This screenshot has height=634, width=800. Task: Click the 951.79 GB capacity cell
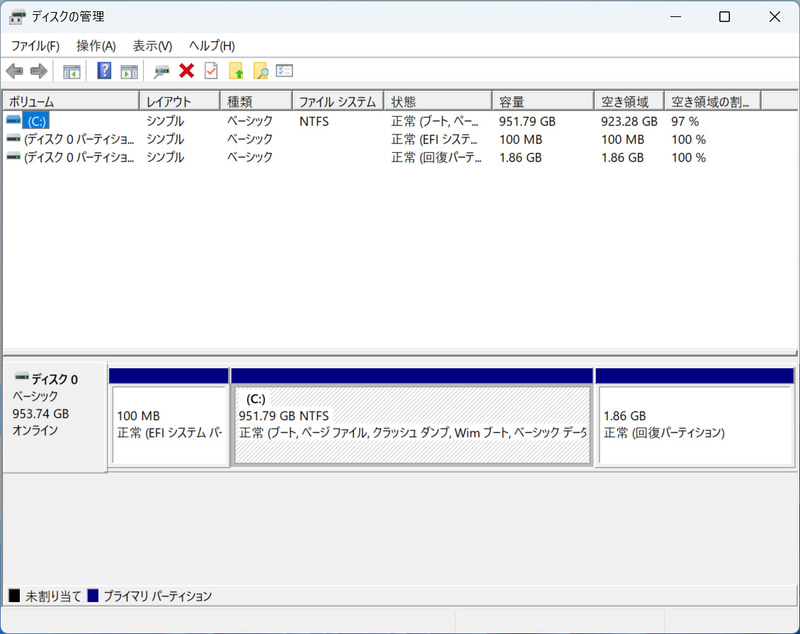point(527,121)
